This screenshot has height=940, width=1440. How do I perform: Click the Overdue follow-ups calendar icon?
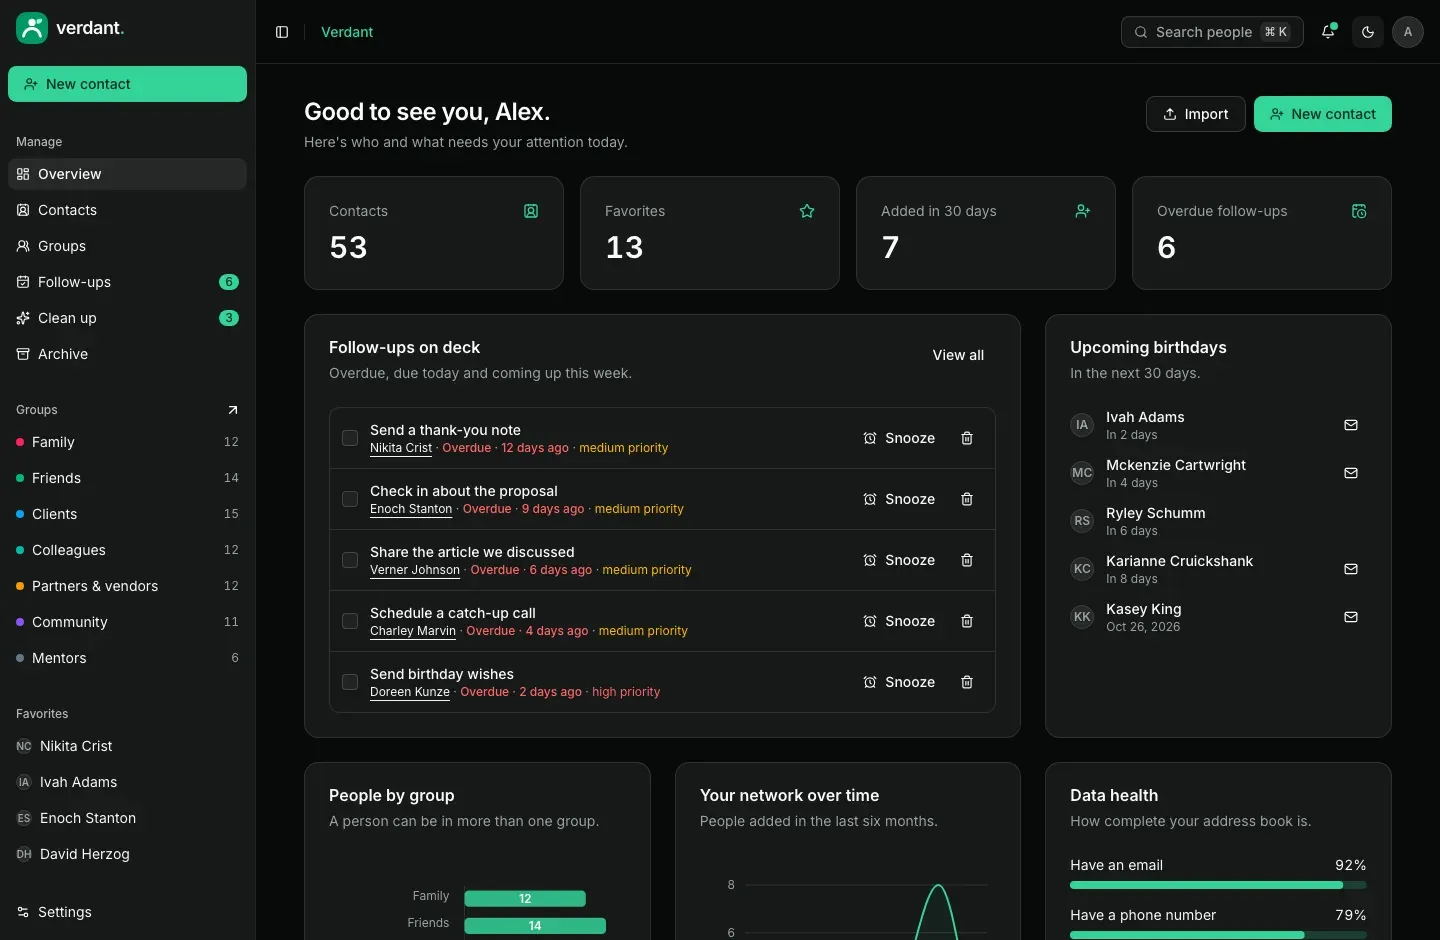1359,211
